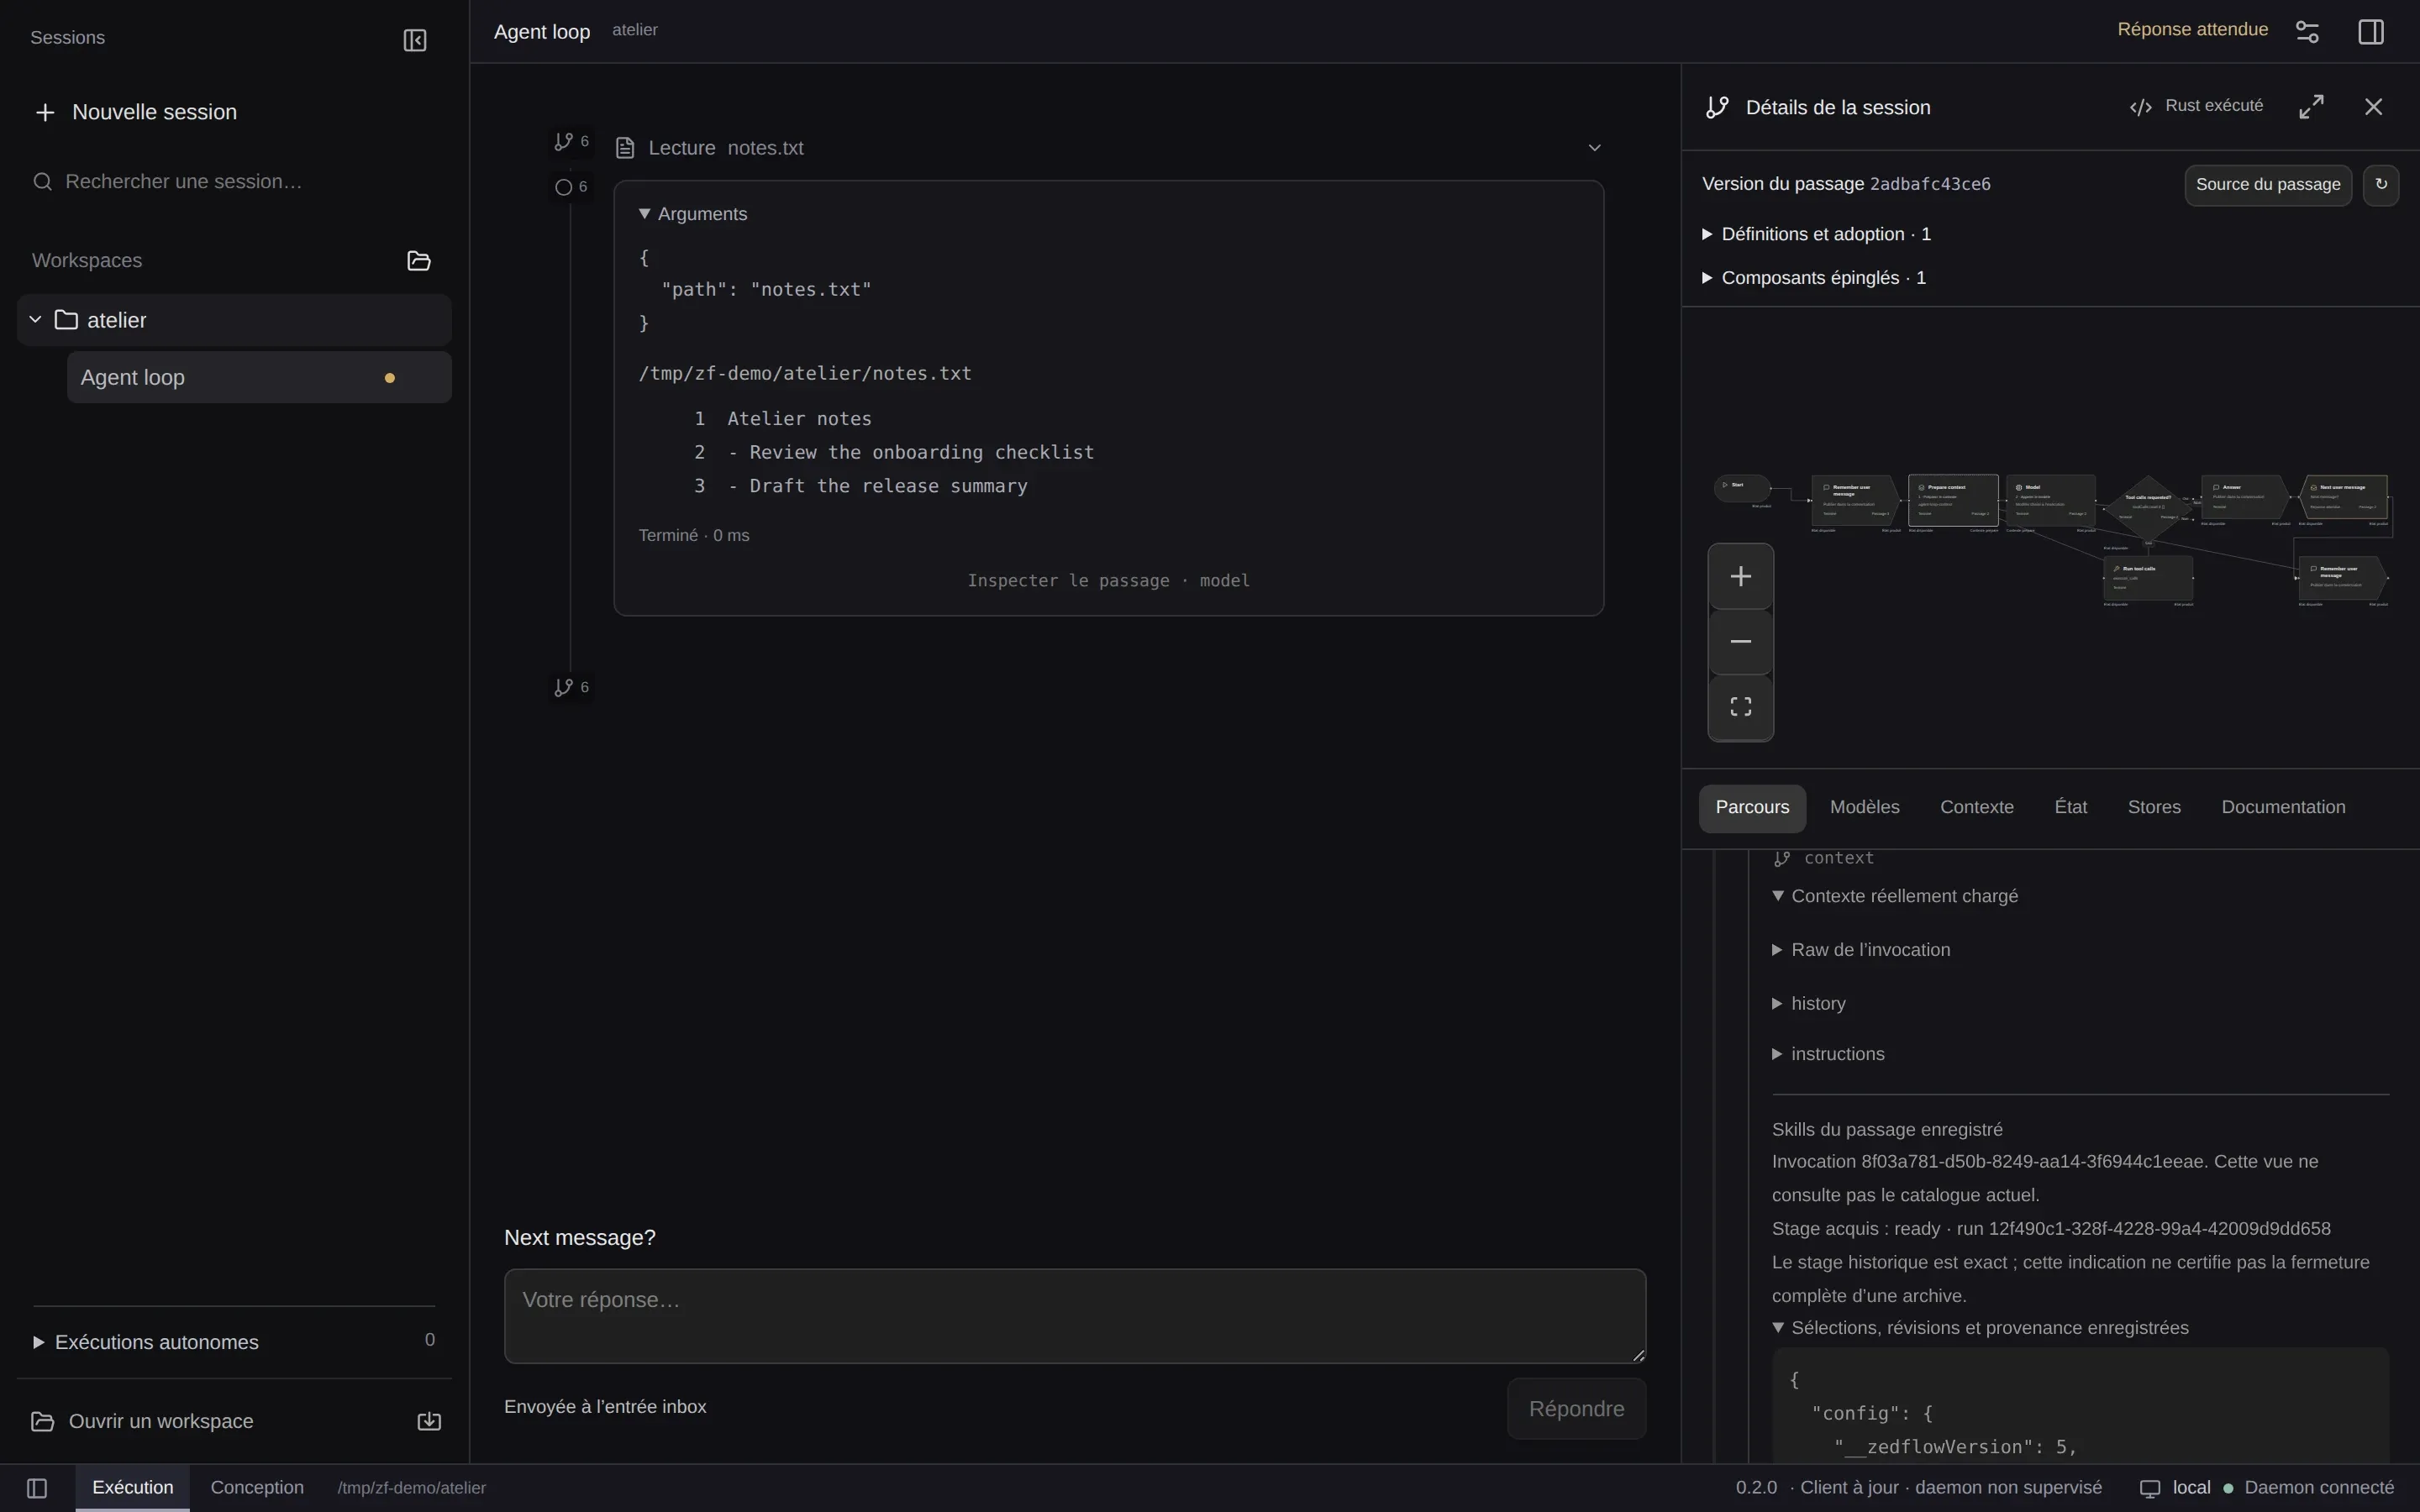Viewport: 2420px width, 1512px height.
Task: Toggle the bottom-left sidebar visibility icon
Action: 37,1488
